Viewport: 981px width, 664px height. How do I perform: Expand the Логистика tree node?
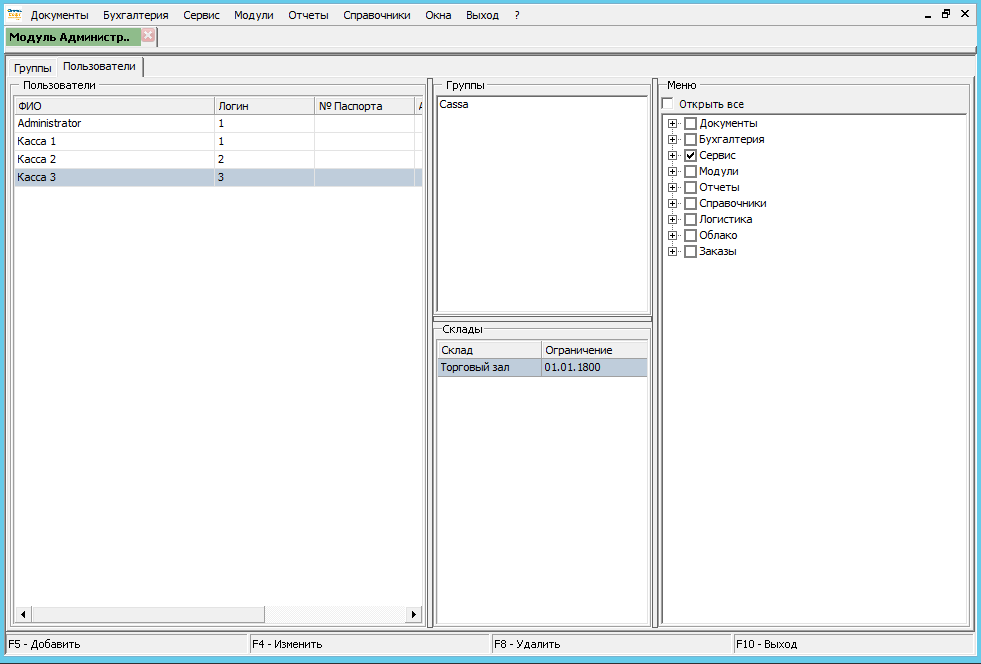[x=673, y=220]
